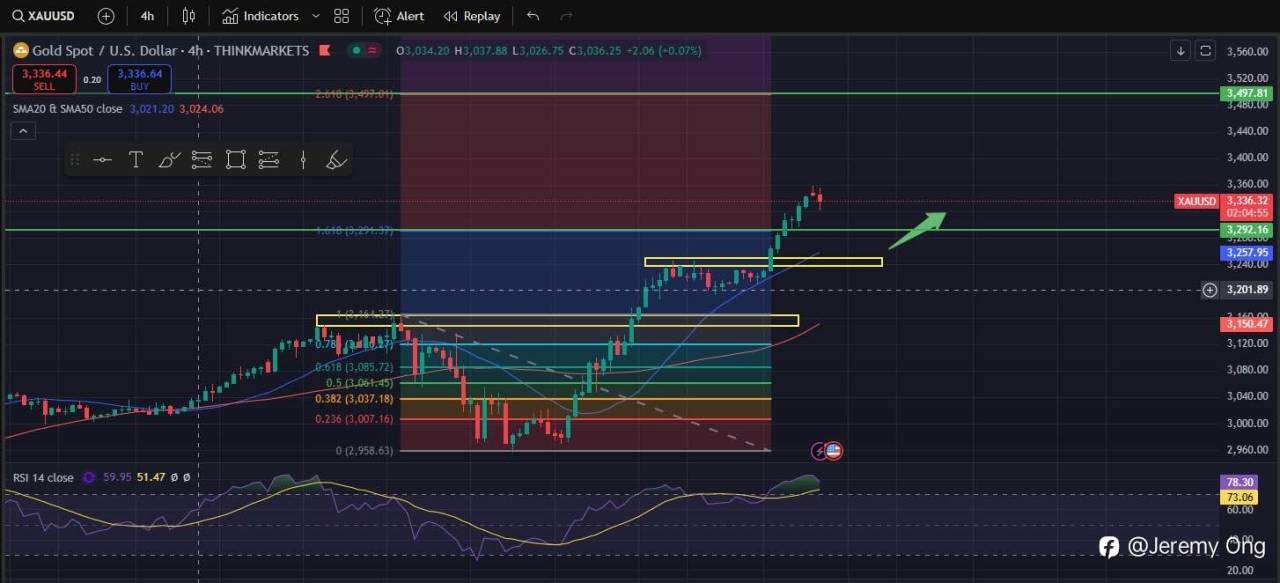Click the red XAUUSD last-price tag

[x=1197, y=201]
